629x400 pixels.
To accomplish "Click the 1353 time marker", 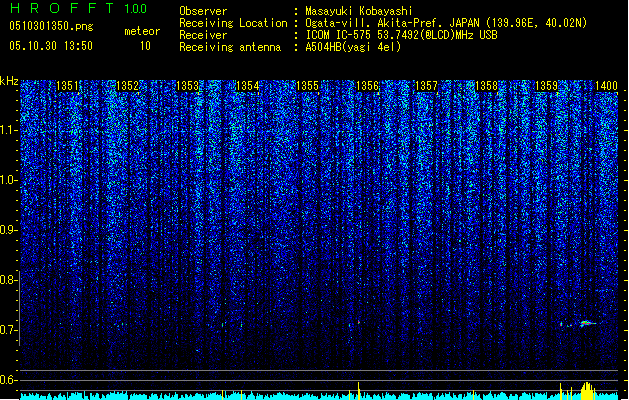I will pyautogui.click(x=187, y=86).
